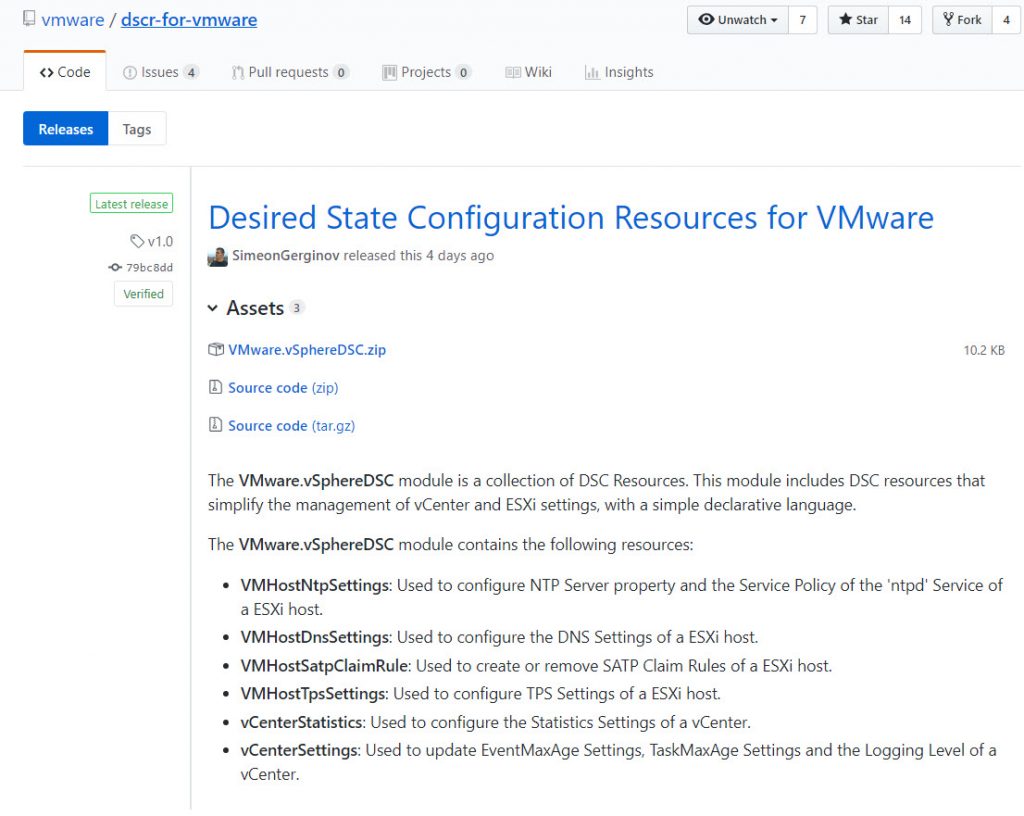
Task: Open the Unwatch dropdown
Action: click(x=738, y=20)
